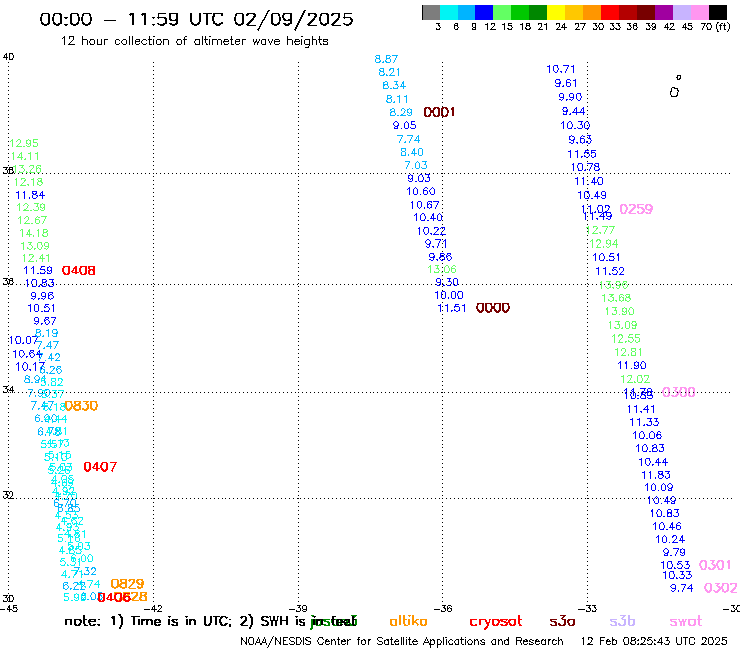Select the light green 15 ft swatch
Viewport: 740px width, 650px height.
pos(502,12)
